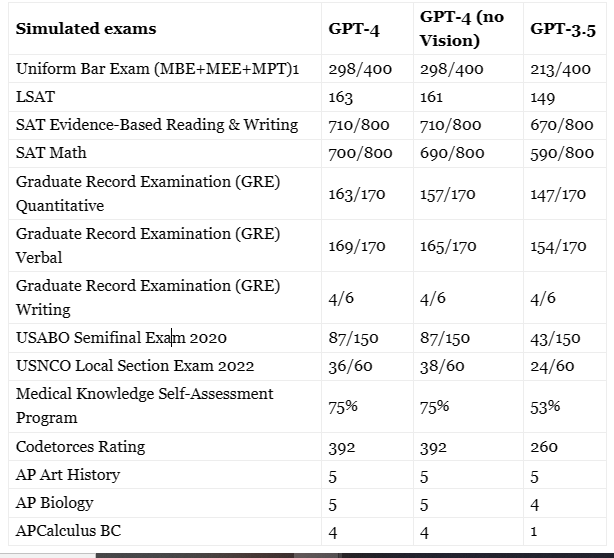Click the '213/400' Uniform Bar Exam score

pyautogui.click(x=561, y=70)
